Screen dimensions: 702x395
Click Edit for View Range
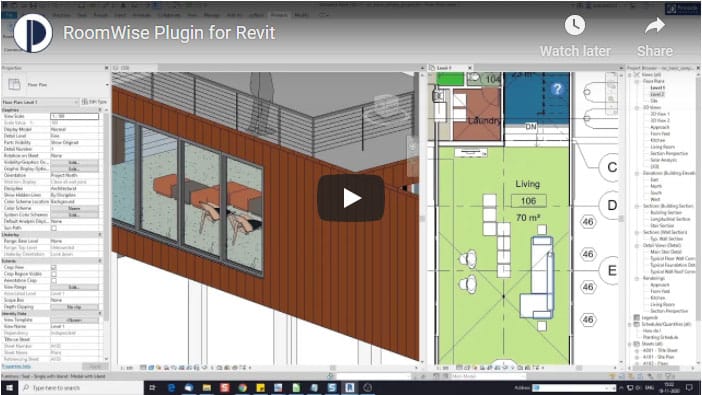(x=74, y=287)
